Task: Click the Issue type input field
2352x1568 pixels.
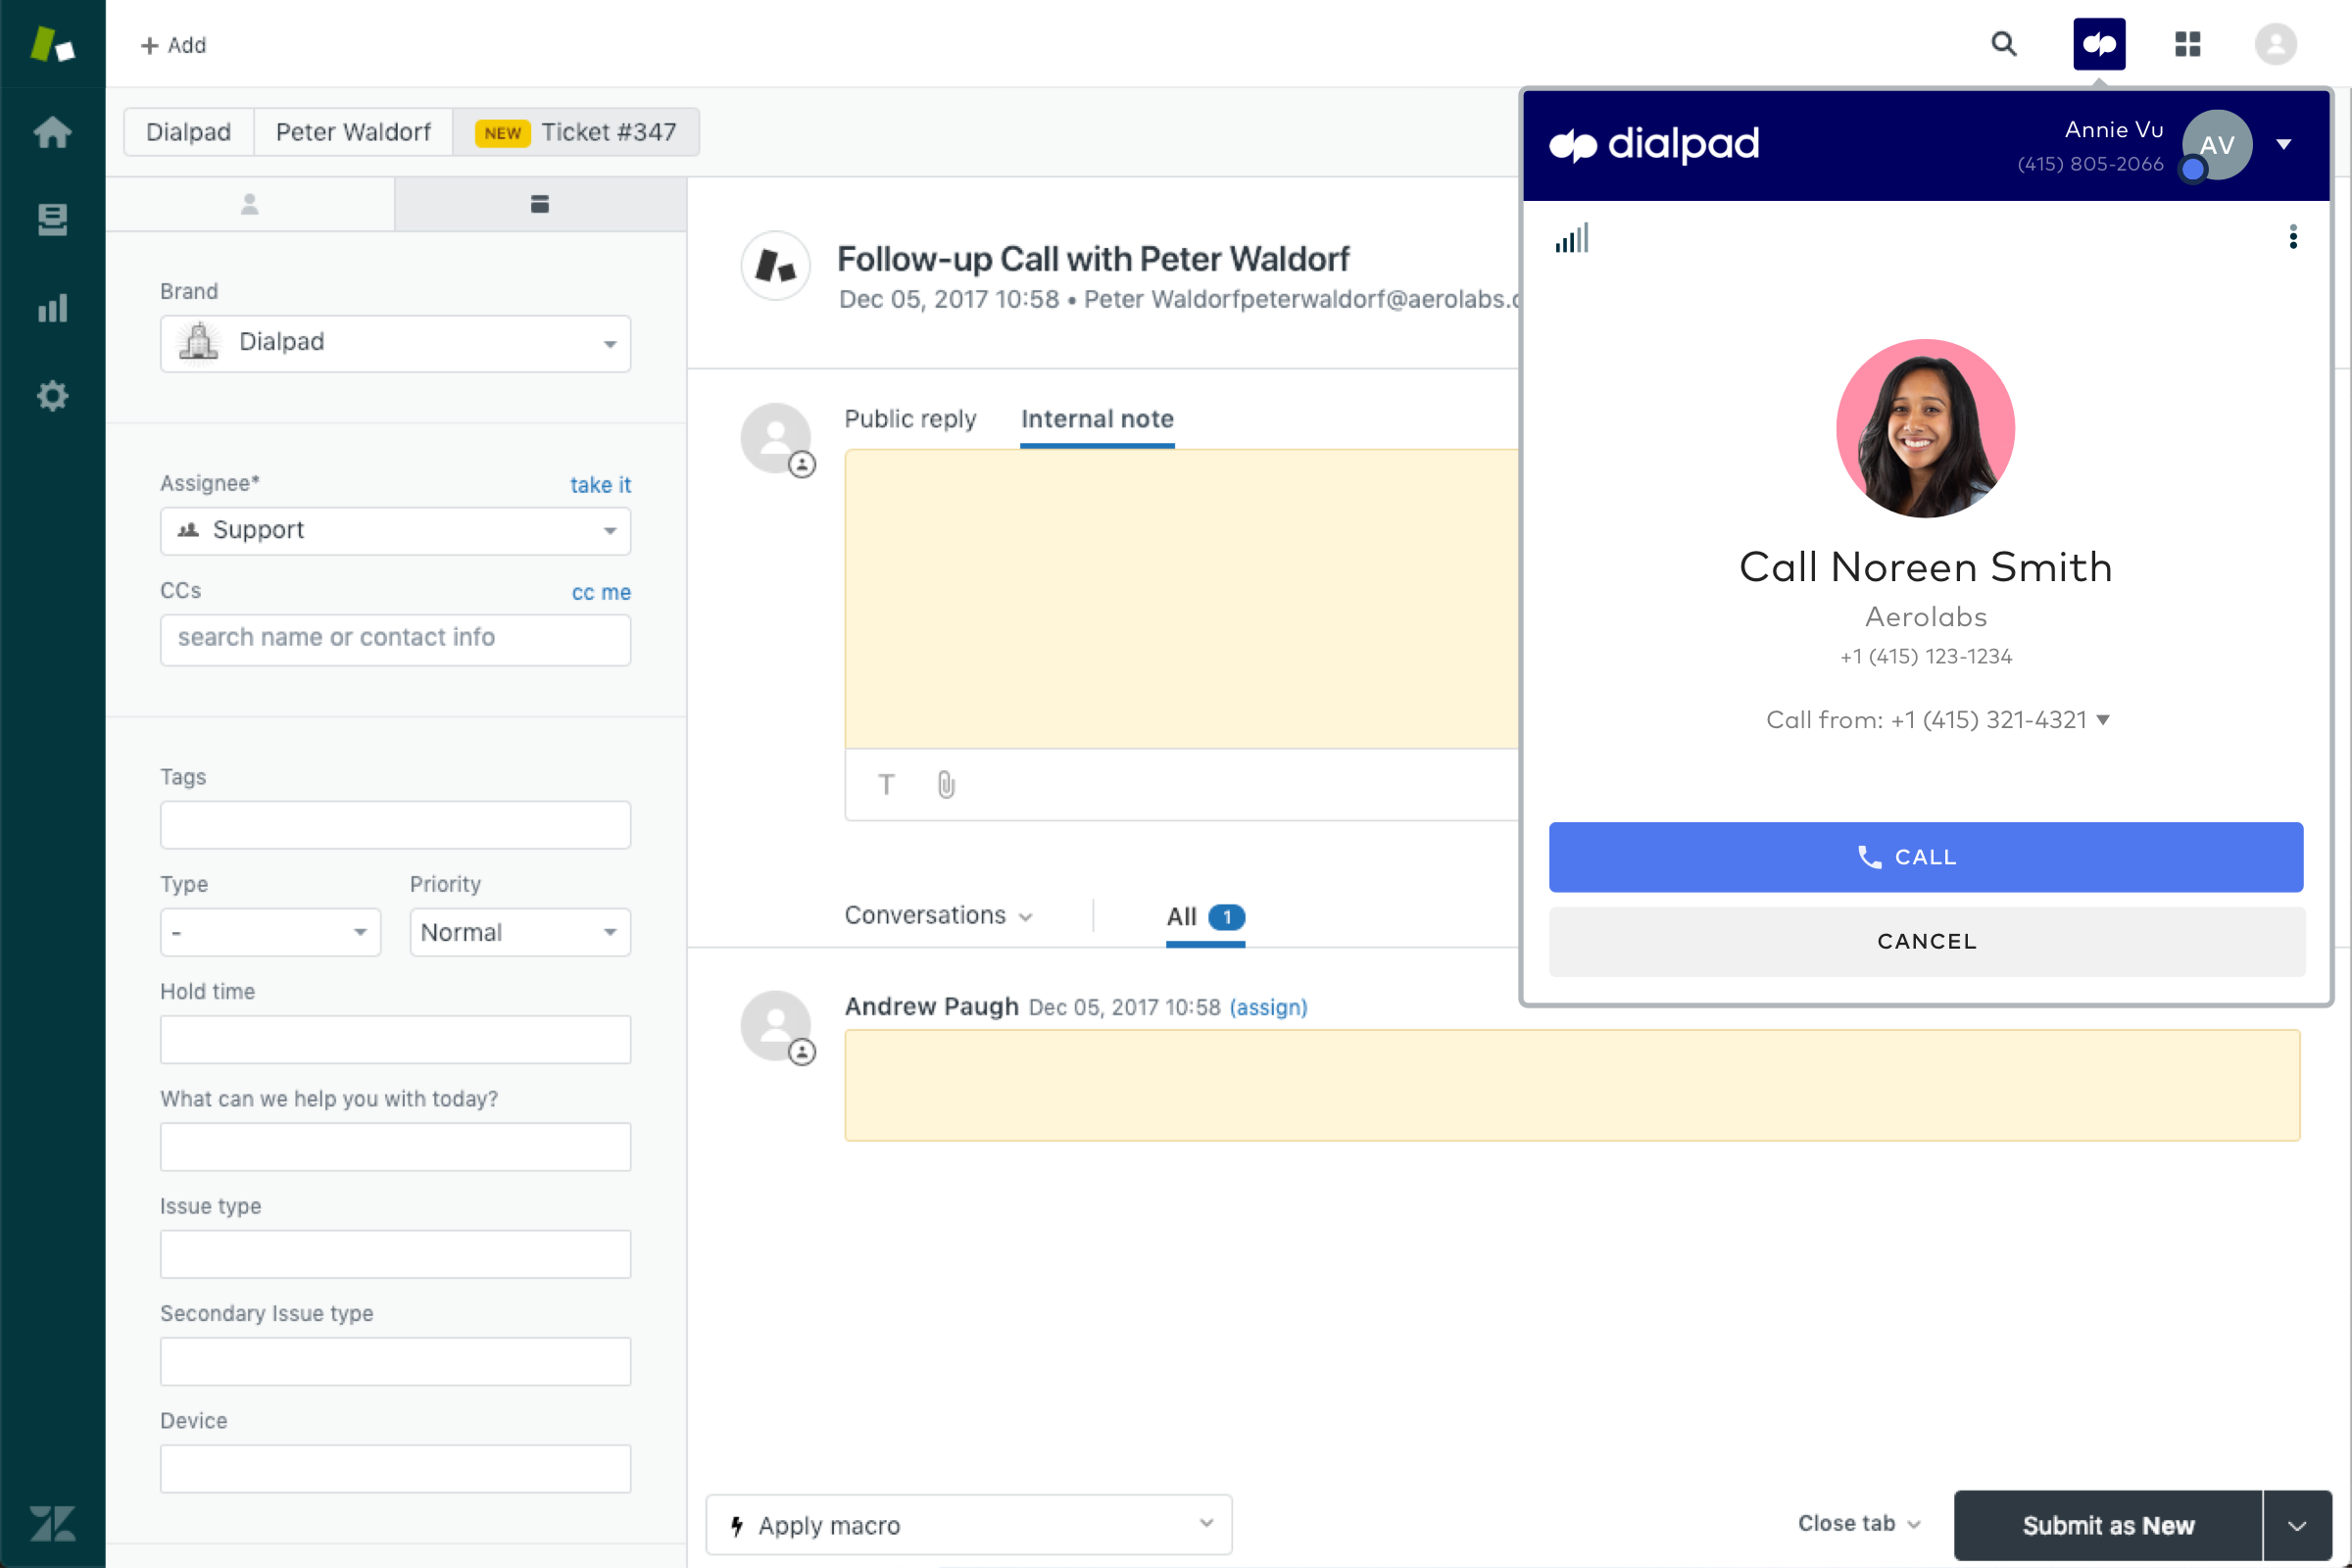Action: 395,1254
